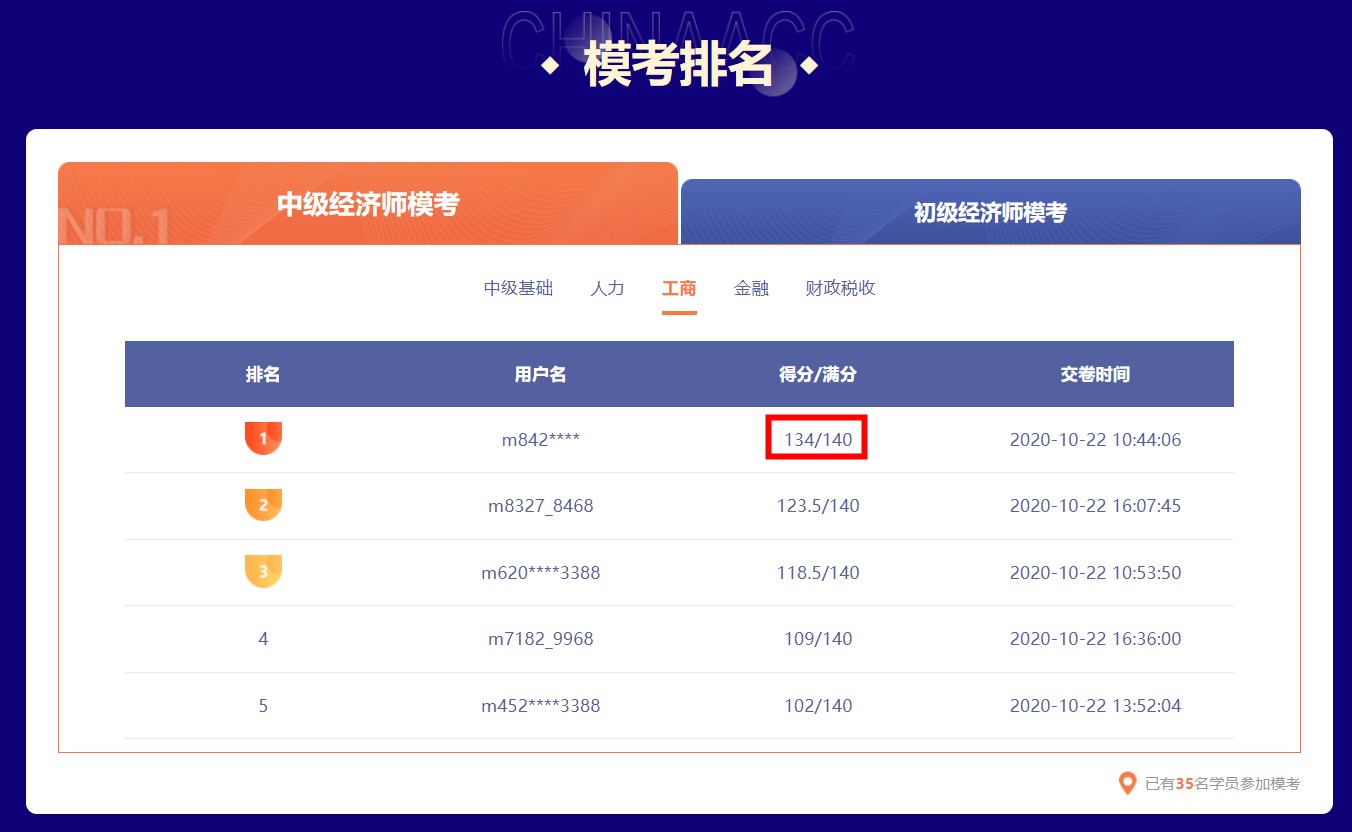Click the red location pin icon
The width and height of the screenshot is (1352, 832).
tap(1127, 783)
